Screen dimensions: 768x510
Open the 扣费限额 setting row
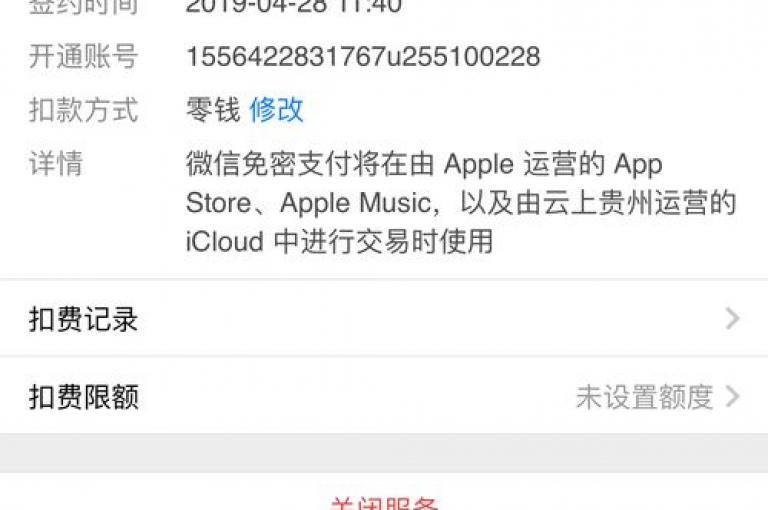click(x=384, y=396)
